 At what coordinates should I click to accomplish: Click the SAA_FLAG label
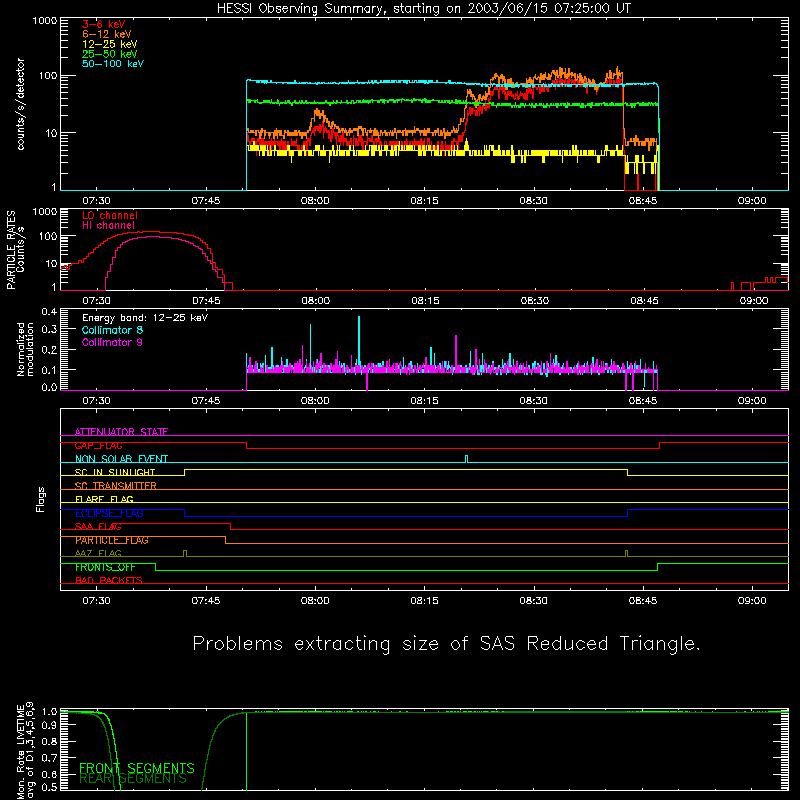(98, 526)
